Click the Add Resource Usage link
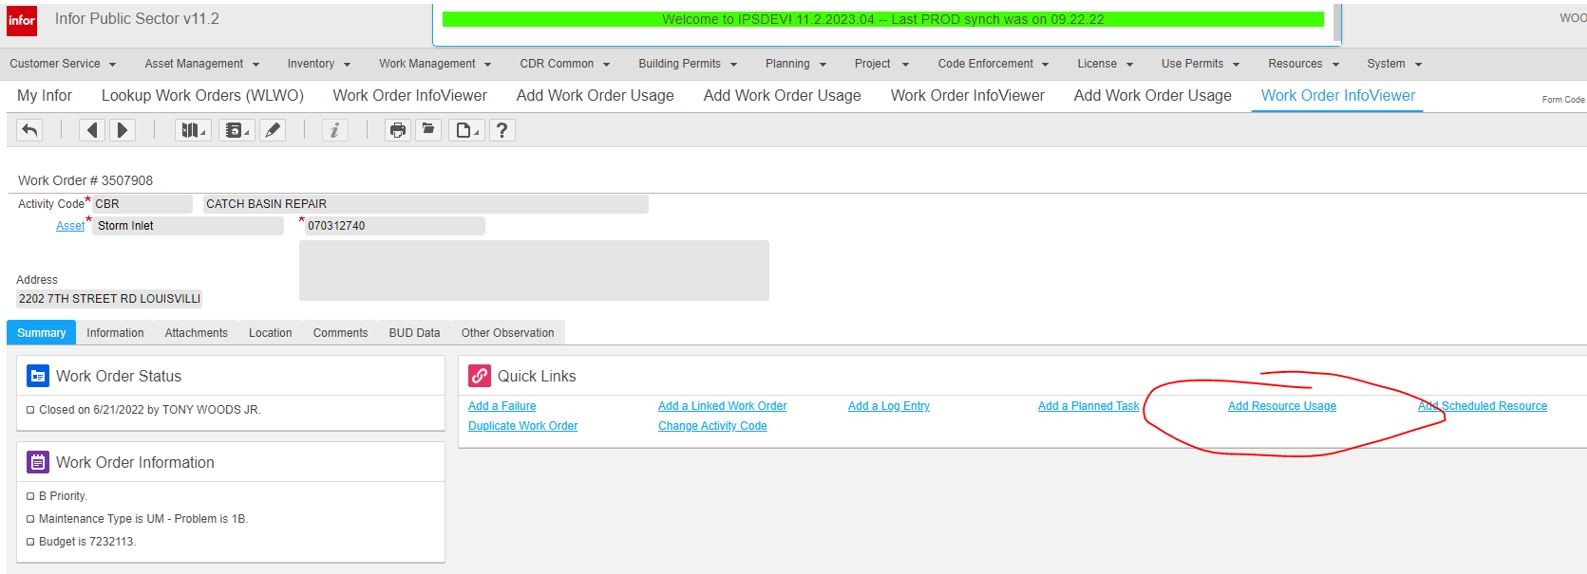Image resolution: width=1587 pixels, height=574 pixels. [x=1281, y=406]
